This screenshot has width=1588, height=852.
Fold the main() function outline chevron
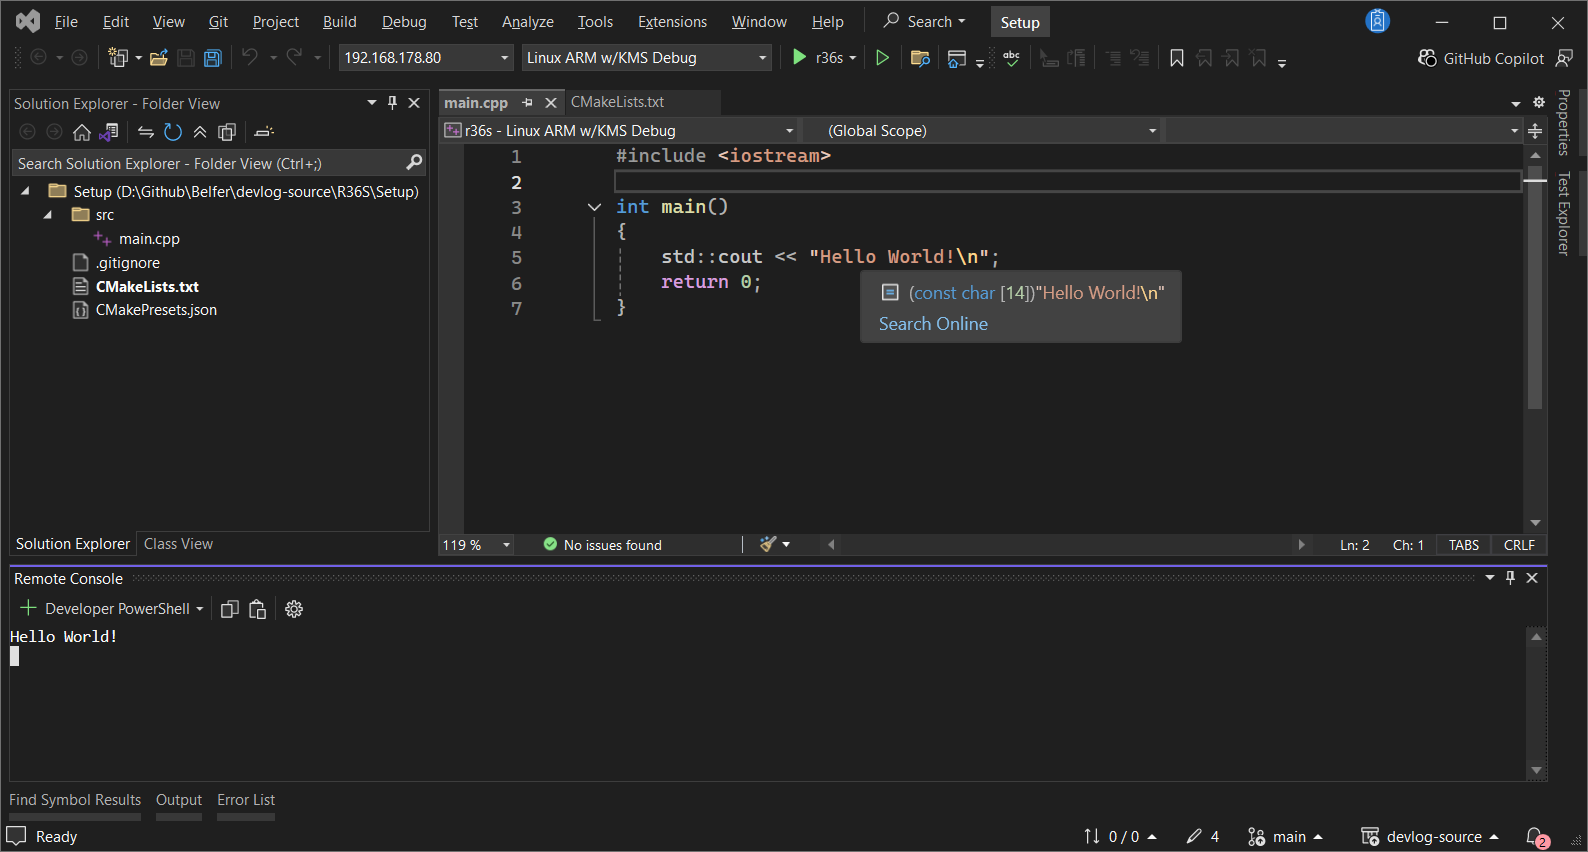(594, 207)
